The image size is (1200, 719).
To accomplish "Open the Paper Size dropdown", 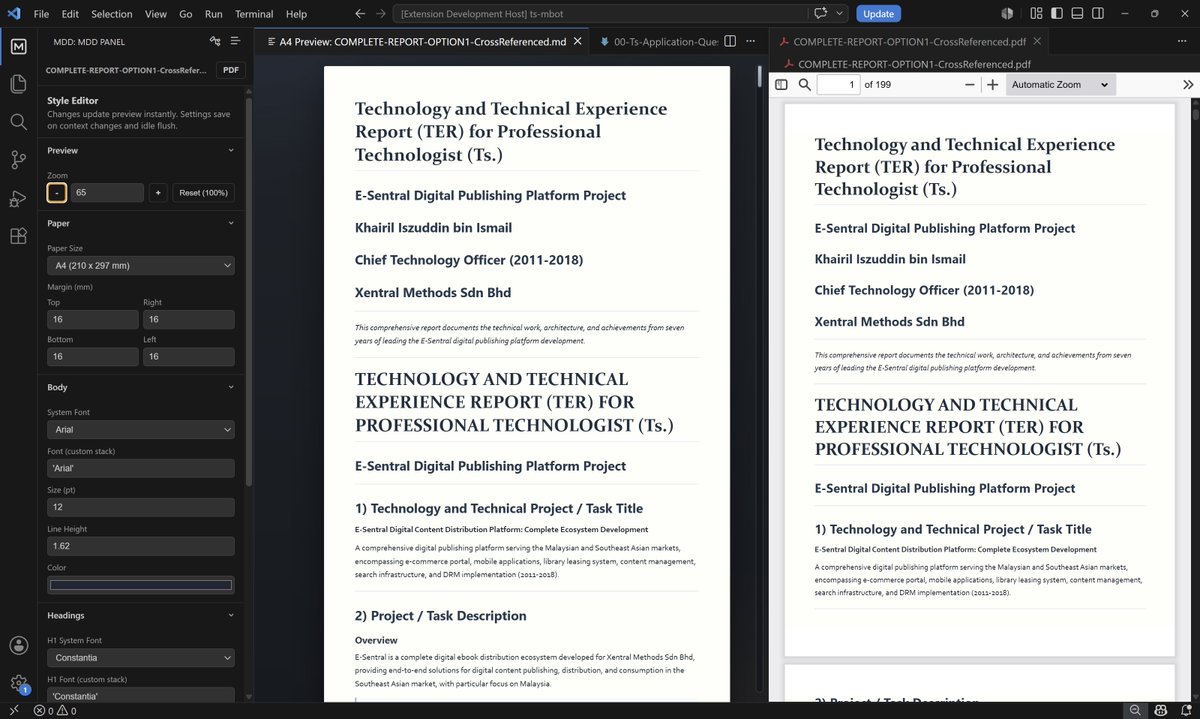I will pyautogui.click(x=141, y=266).
